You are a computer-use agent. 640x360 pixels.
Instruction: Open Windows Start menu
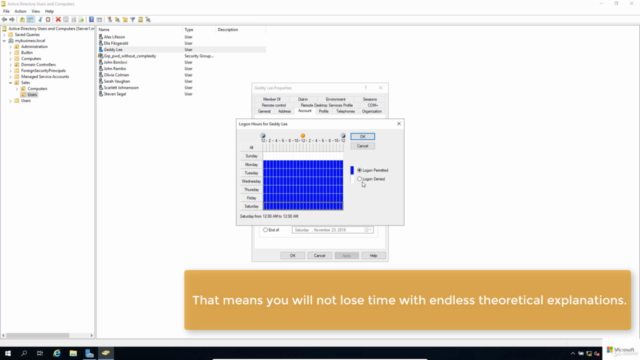[8, 353]
